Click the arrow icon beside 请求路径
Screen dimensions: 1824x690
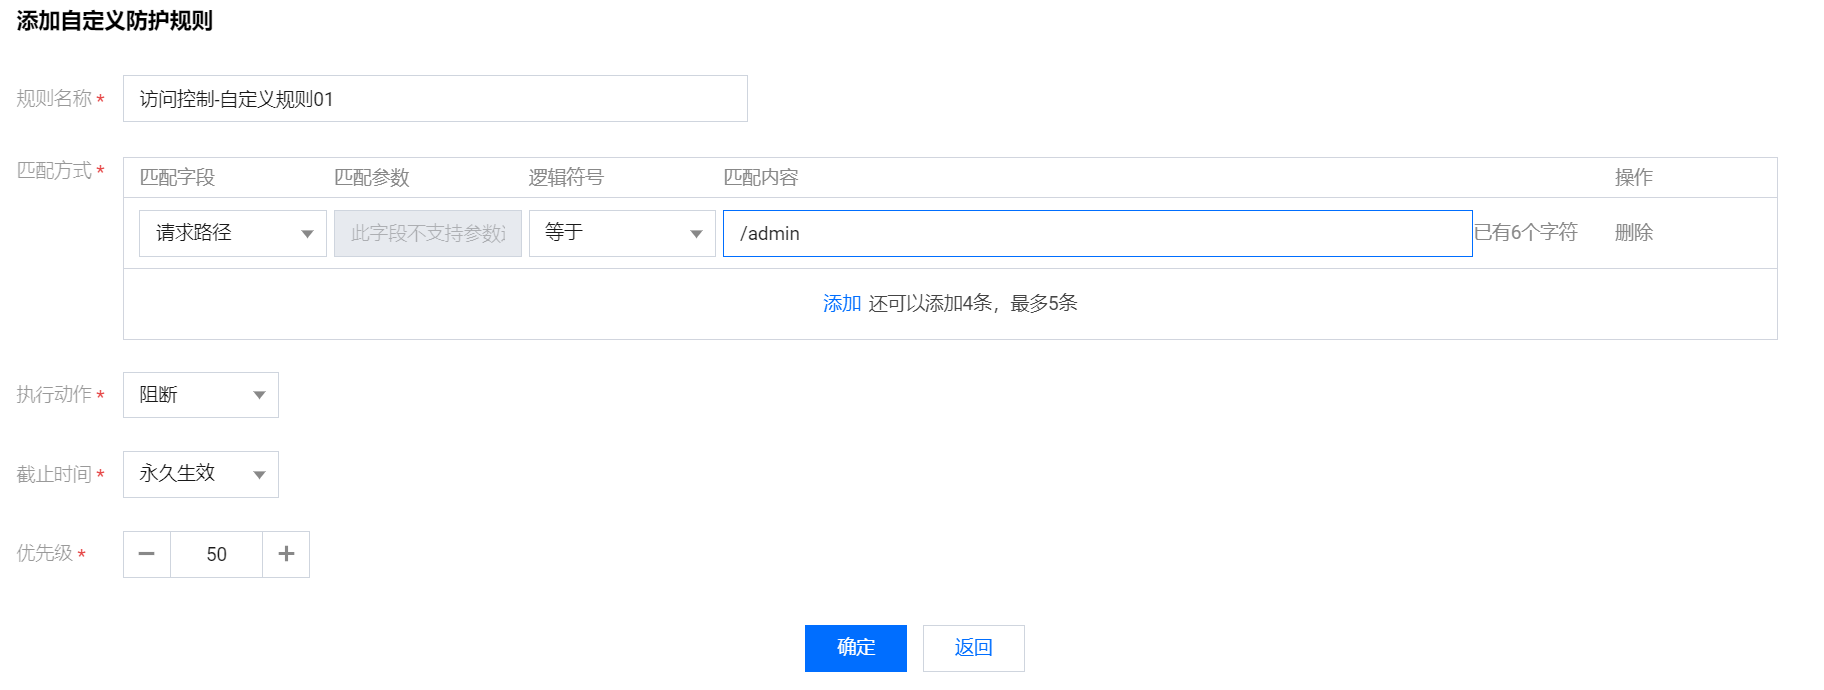tap(307, 234)
